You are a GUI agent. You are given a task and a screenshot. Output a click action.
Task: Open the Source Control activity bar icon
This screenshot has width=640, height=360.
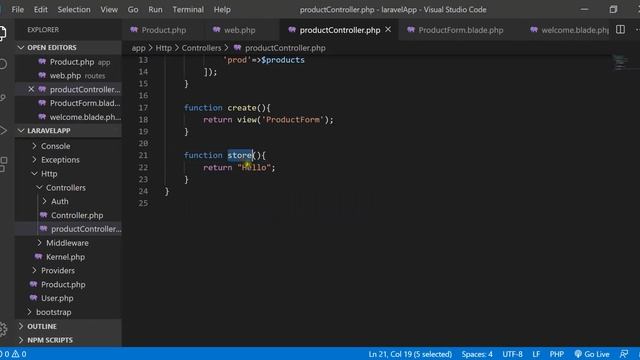(x=2, y=97)
